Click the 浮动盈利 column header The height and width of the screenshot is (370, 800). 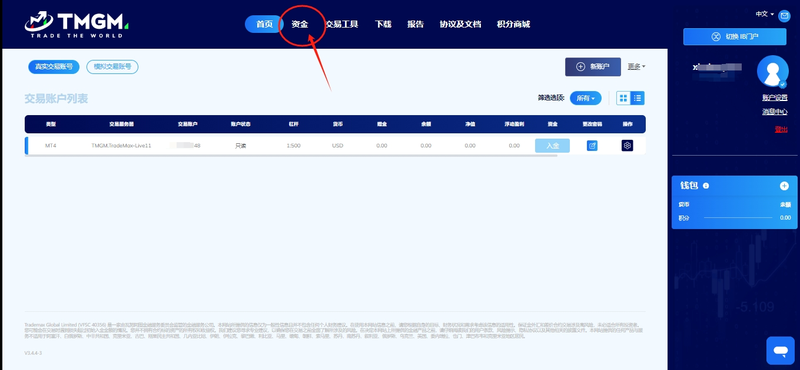pyautogui.click(x=514, y=124)
